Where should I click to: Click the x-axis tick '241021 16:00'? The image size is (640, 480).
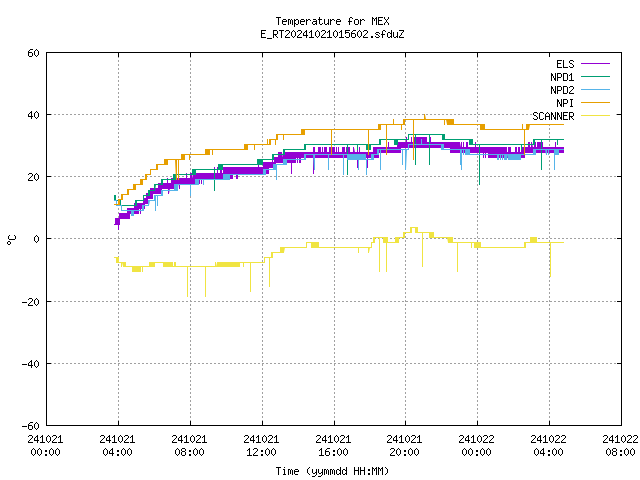coord(333,446)
